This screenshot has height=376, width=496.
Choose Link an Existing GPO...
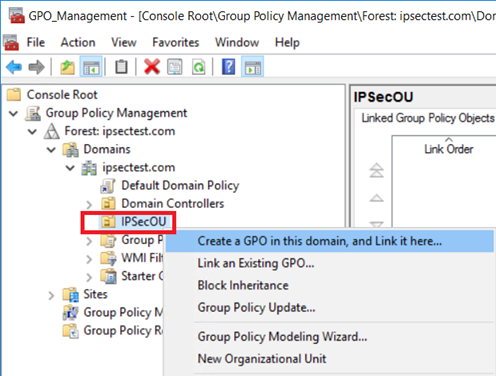click(330, 263)
